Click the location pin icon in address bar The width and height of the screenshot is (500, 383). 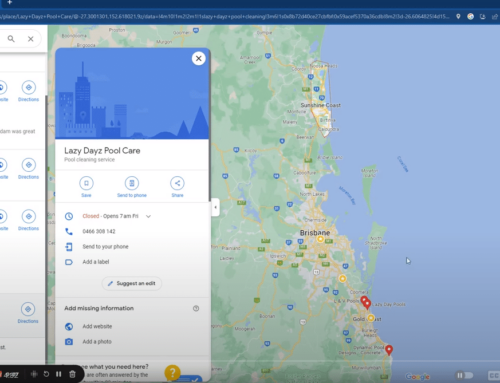coord(458,16)
